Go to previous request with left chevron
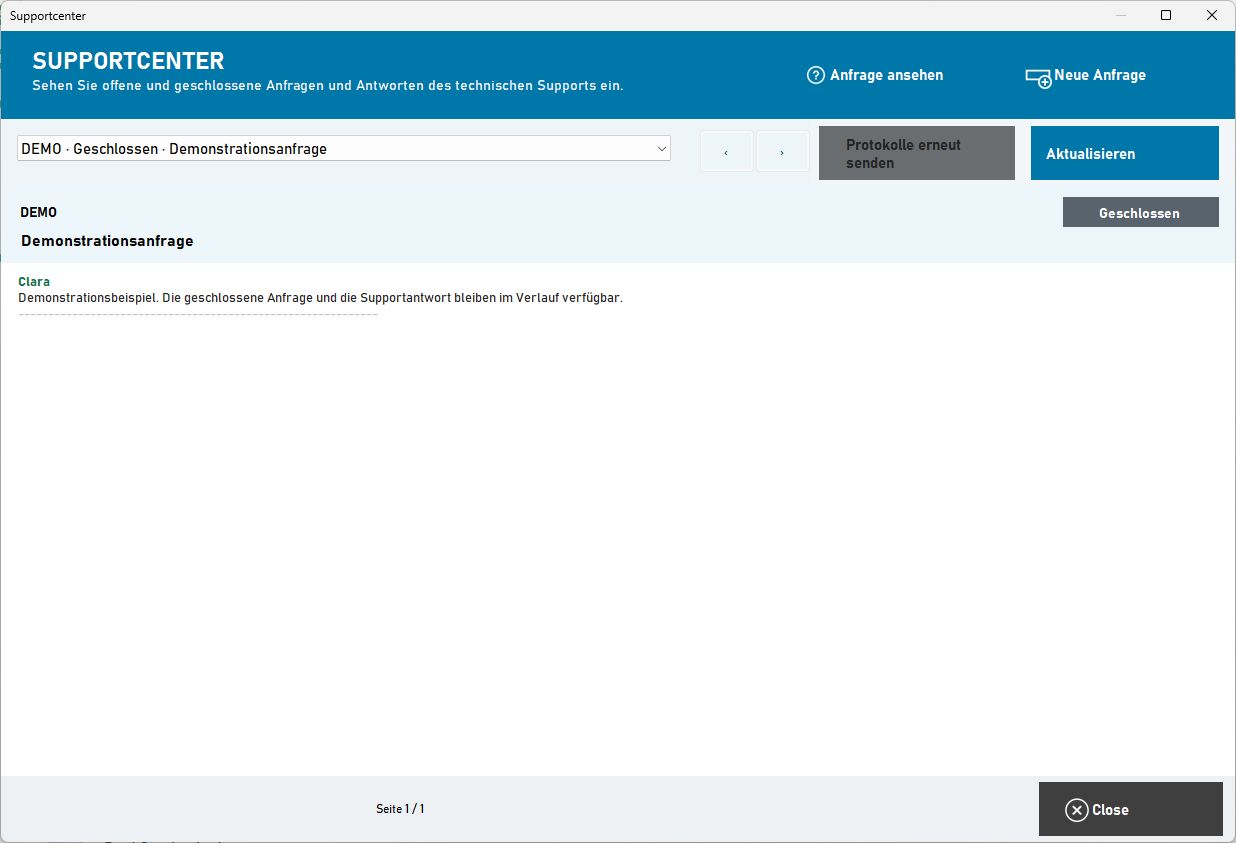Screen dimensions: 1236x843 726,152
